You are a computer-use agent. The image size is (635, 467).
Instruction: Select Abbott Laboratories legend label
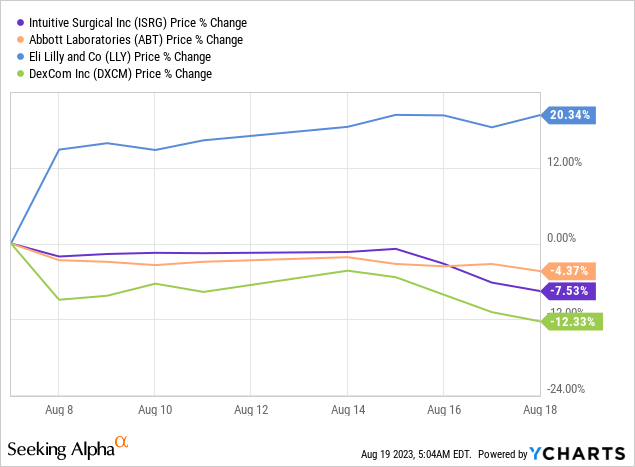point(136,40)
